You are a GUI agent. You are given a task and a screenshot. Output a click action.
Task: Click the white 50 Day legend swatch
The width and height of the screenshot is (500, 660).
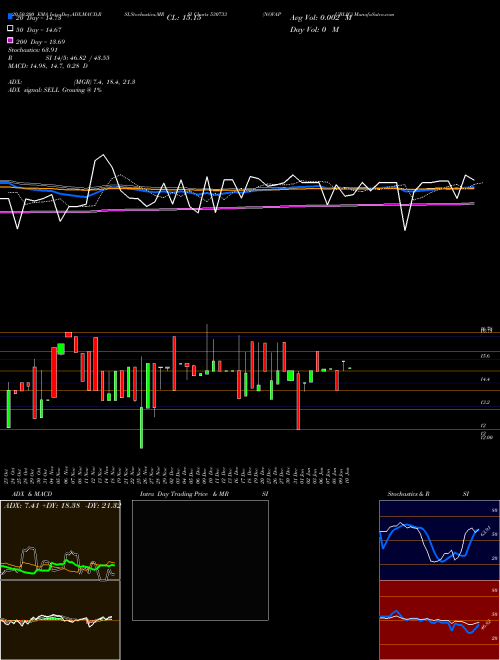(11, 29)
